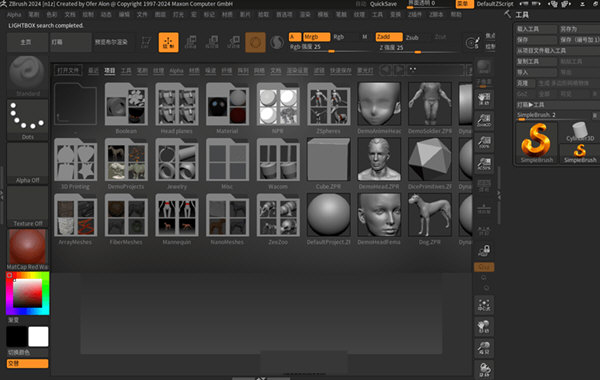Switch to the Scale transform tool
This screenshot has height=380, width=600.
tap(212, 42)
